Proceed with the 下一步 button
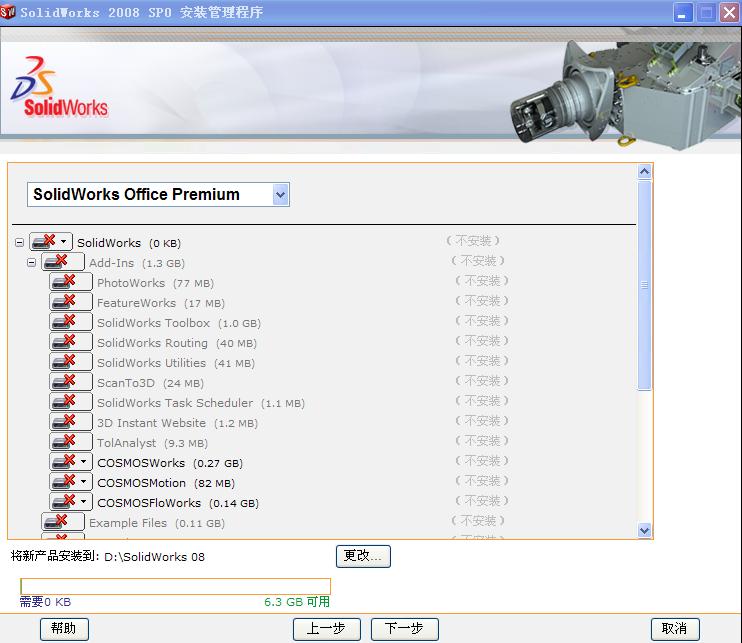The height and width of the screenshot is (643, 742). pos(405,629)
